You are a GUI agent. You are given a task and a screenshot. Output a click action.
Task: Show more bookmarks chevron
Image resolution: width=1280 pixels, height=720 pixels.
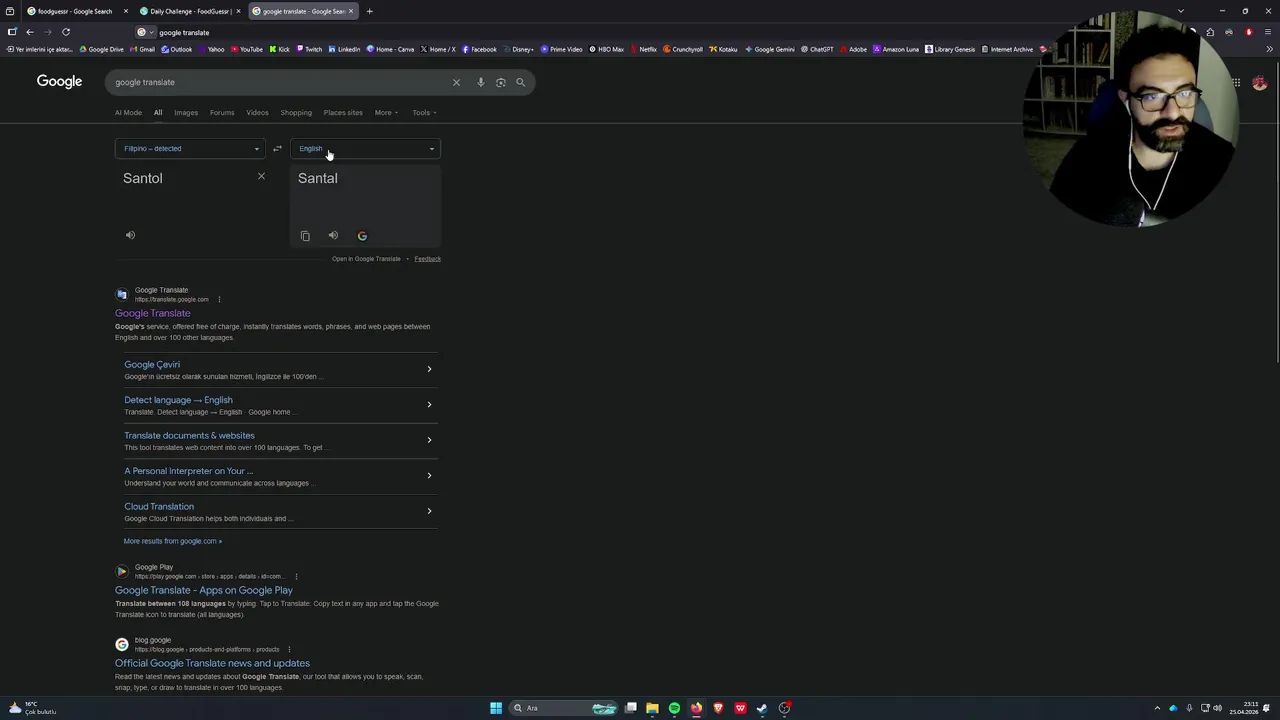(x=1269, y=49)
